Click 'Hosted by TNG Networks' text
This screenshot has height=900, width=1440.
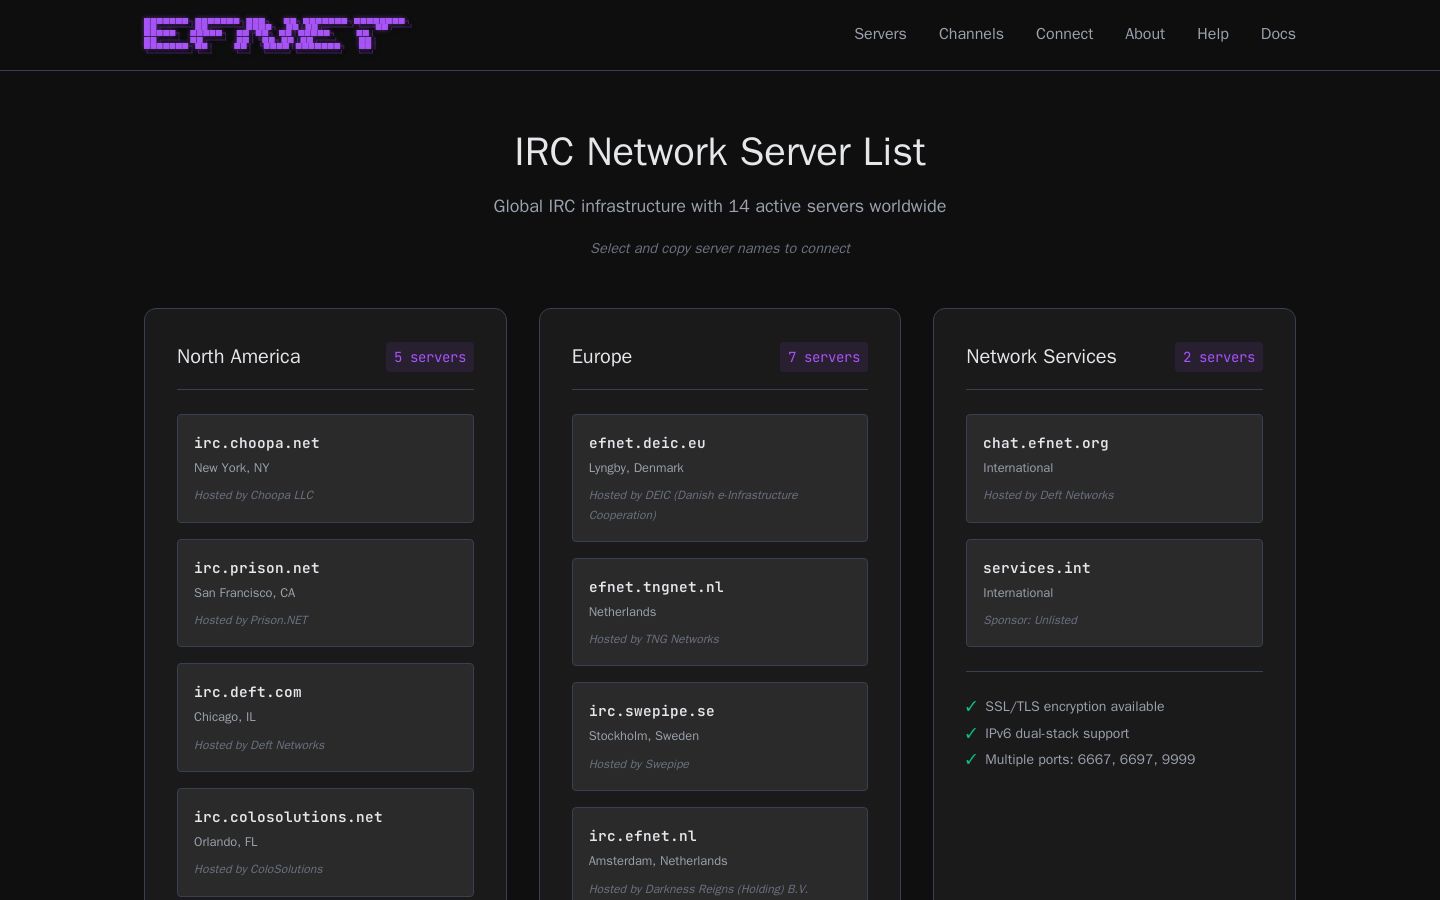[654, 639]
